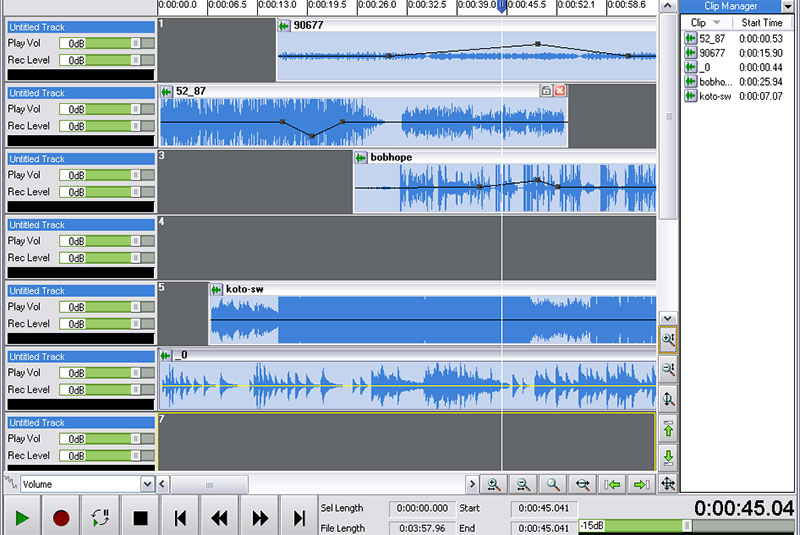
Task: Move track down with green down arrow
Action: point(668,457)
